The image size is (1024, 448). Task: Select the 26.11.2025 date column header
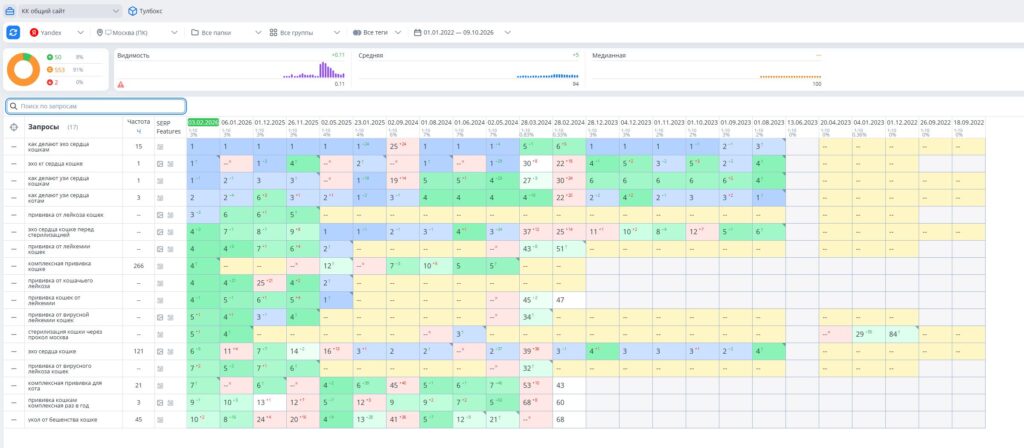click(x=303, y=122)
